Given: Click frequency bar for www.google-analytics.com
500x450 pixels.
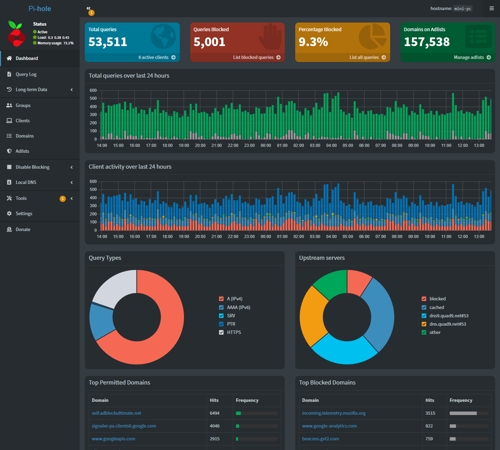Looking at the screenshot, I should coord(469,426).
